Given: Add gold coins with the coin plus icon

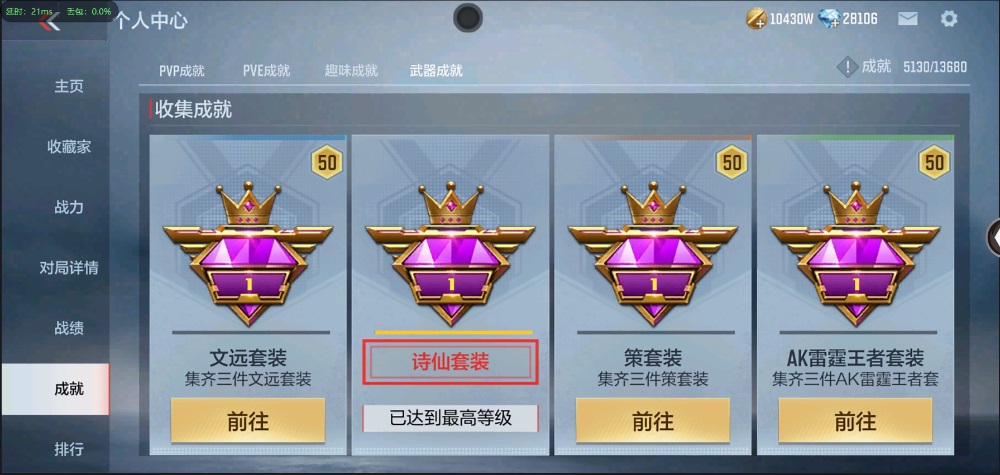Looking at the screenshot, I should 756,19.
